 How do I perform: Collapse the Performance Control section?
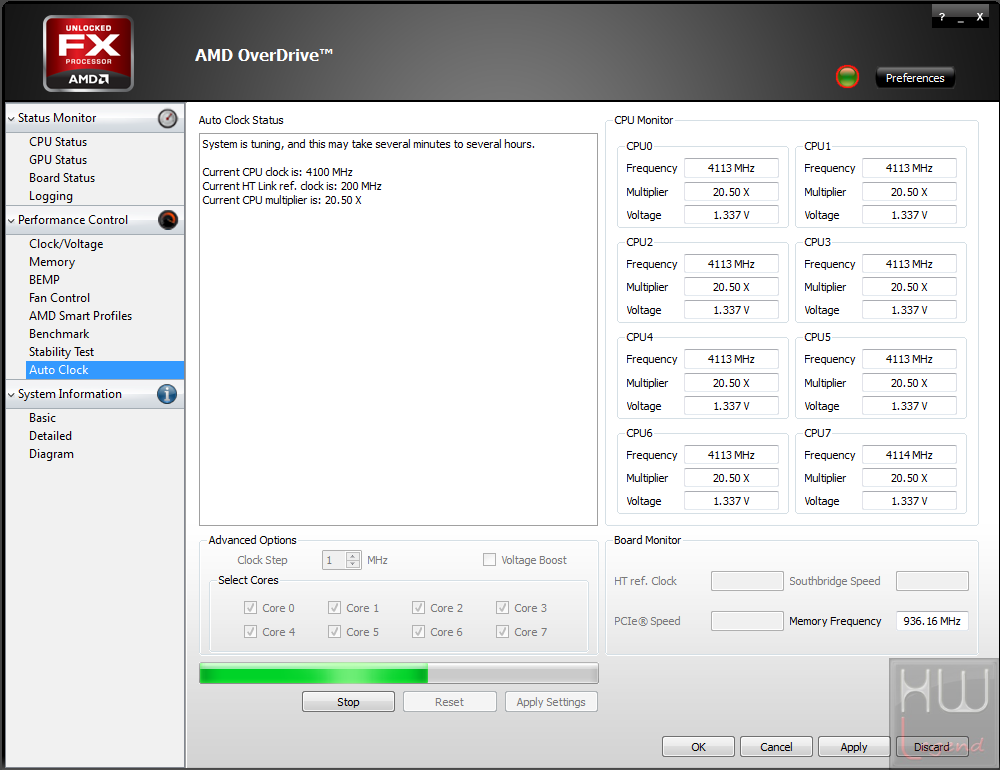pos(11,221)
